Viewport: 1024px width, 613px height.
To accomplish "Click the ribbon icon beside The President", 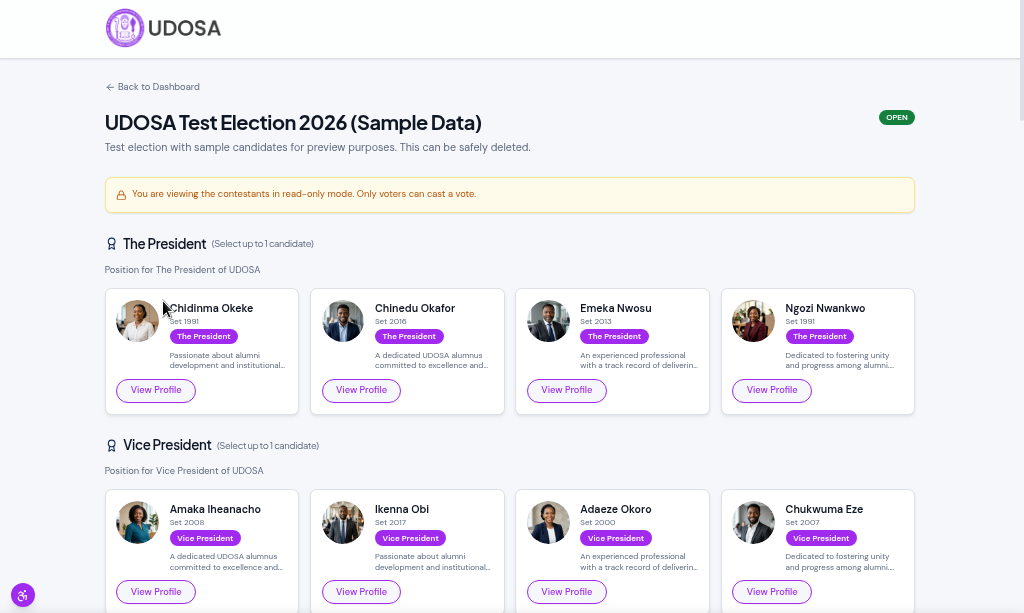I will tap(111, 244).
